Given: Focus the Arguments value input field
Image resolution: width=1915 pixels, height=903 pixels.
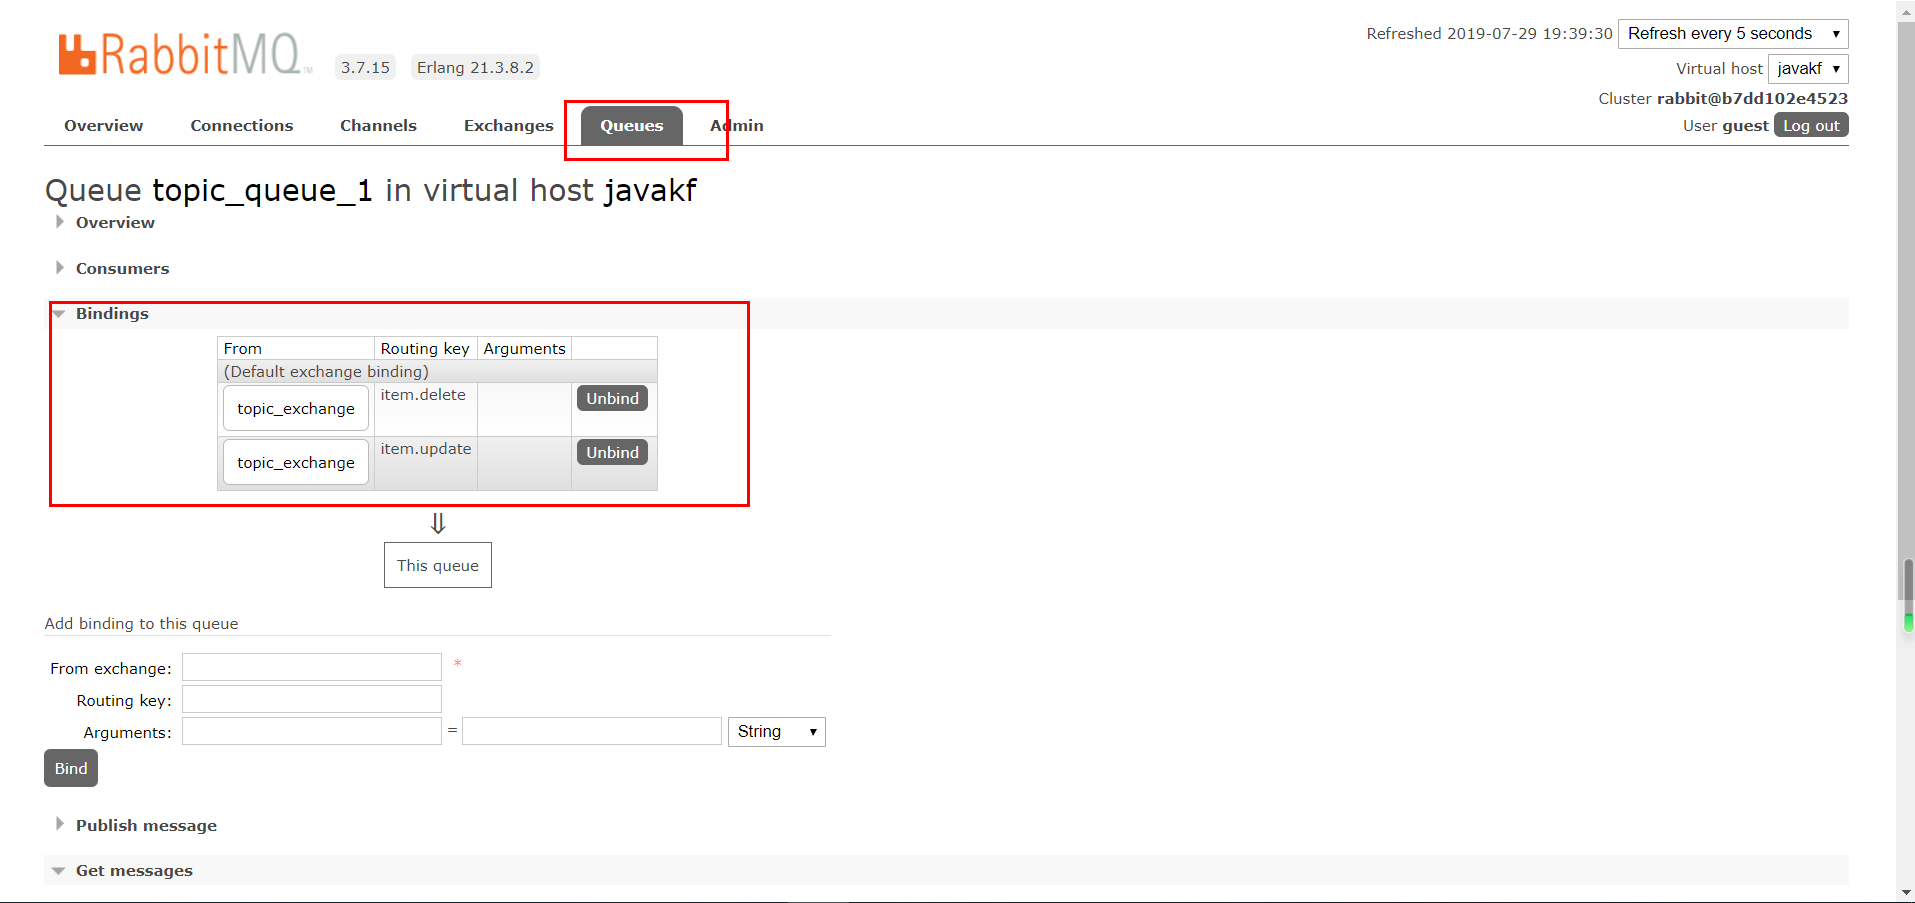Looking at the screenshot, I should [592, 731].
